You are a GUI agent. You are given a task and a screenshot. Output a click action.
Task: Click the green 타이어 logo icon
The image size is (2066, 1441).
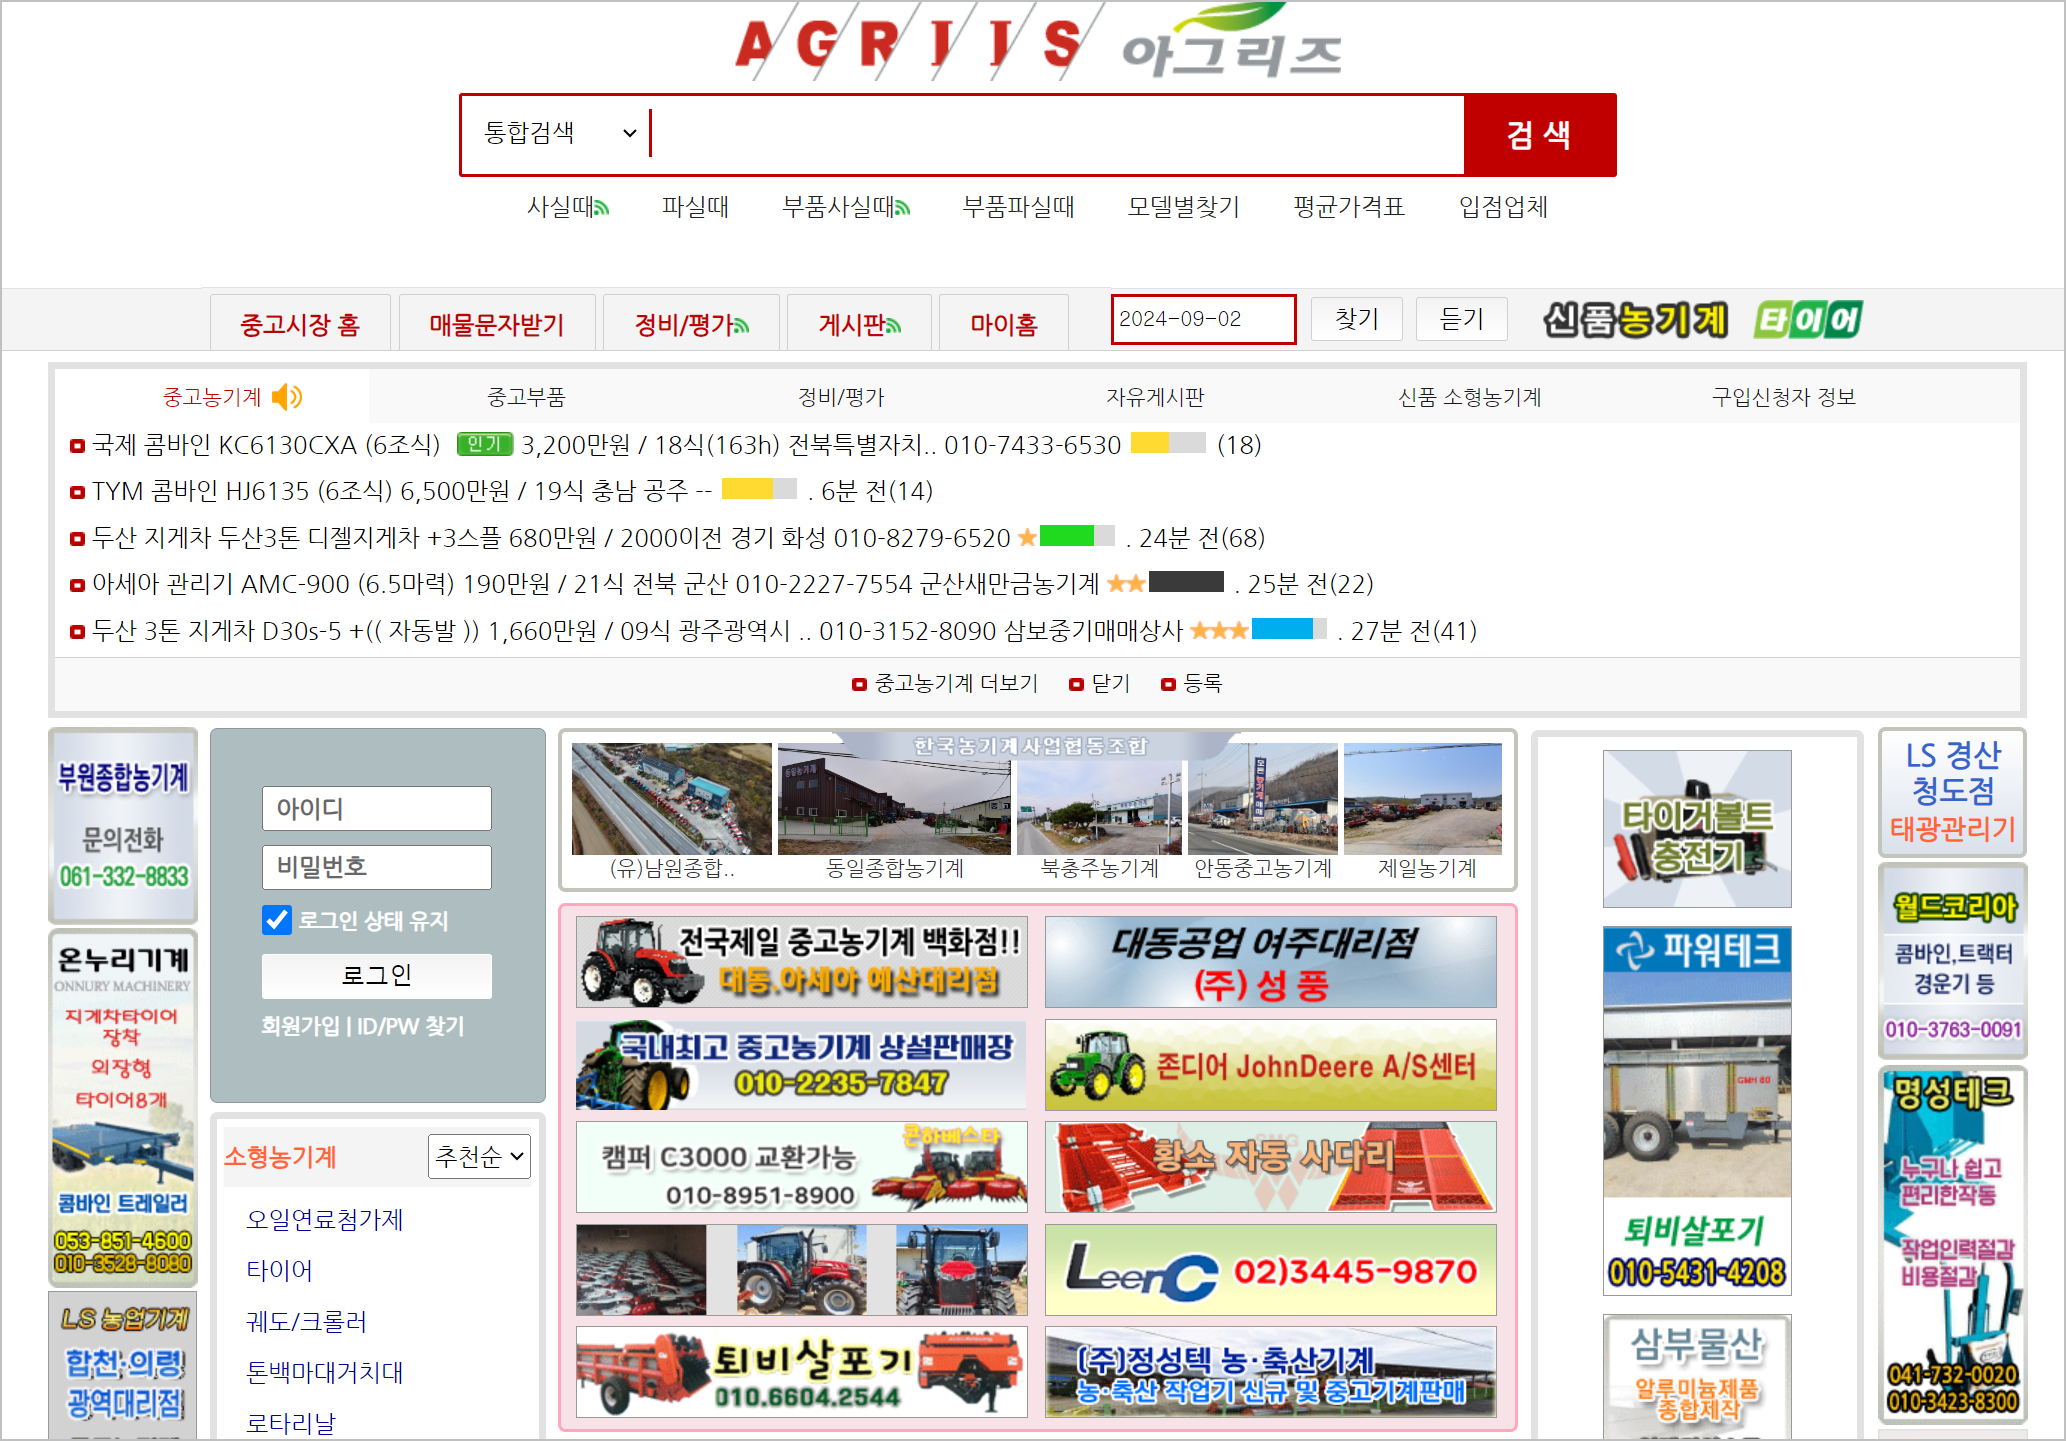tap(1807, 320)
